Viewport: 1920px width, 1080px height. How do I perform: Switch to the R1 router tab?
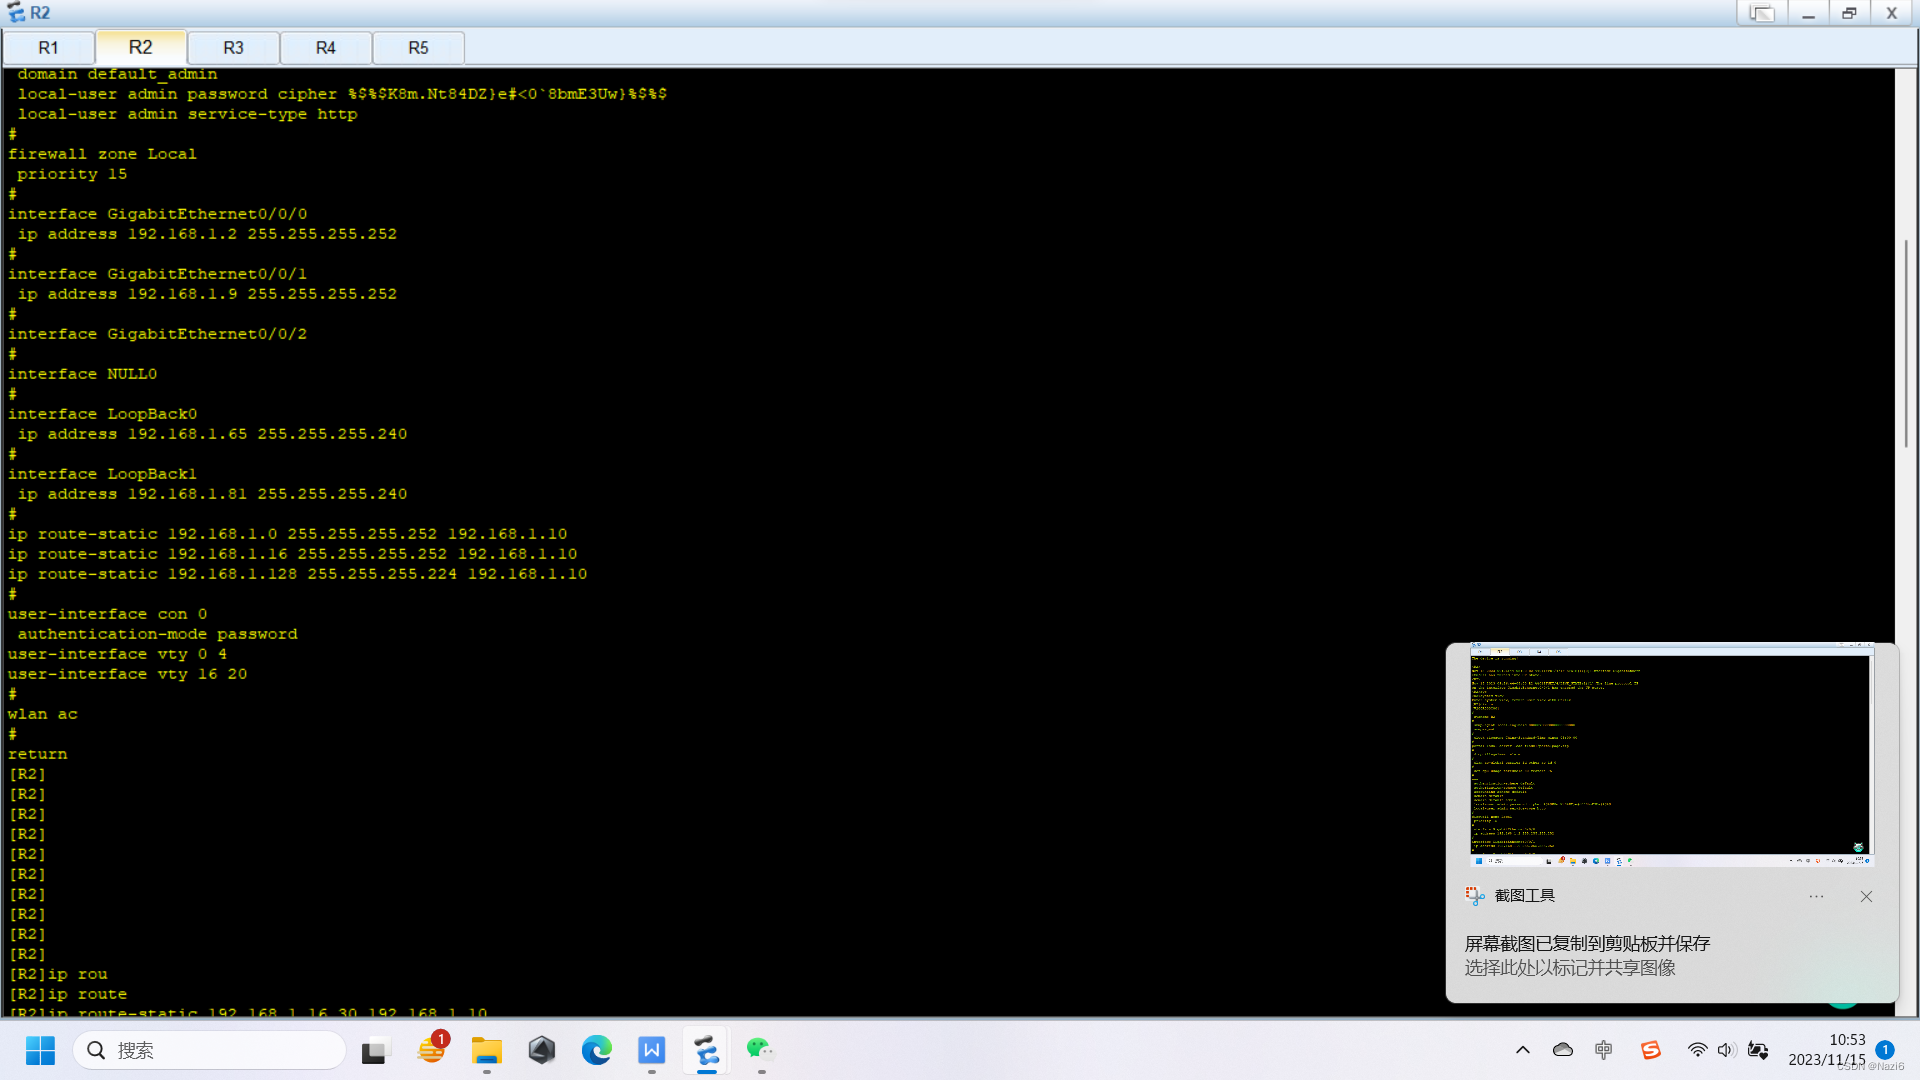[x=48, y=48]
